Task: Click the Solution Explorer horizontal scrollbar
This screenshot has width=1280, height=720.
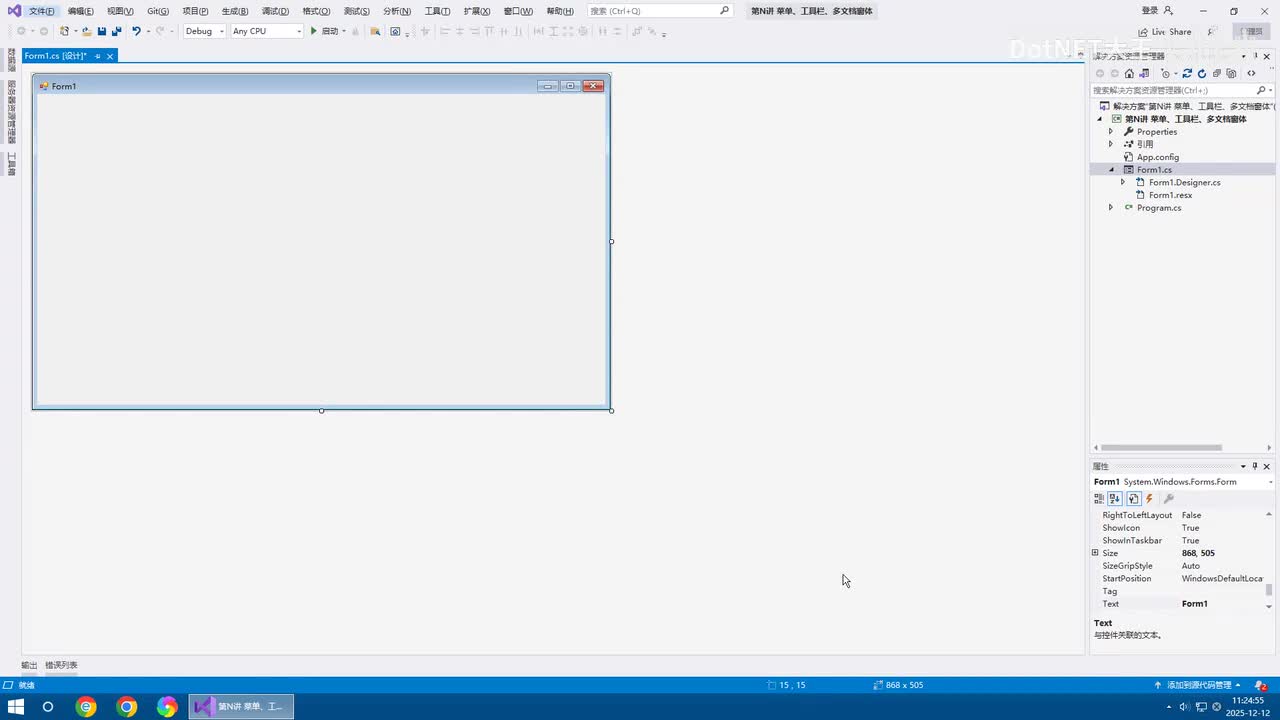Action: (1161, 447)
